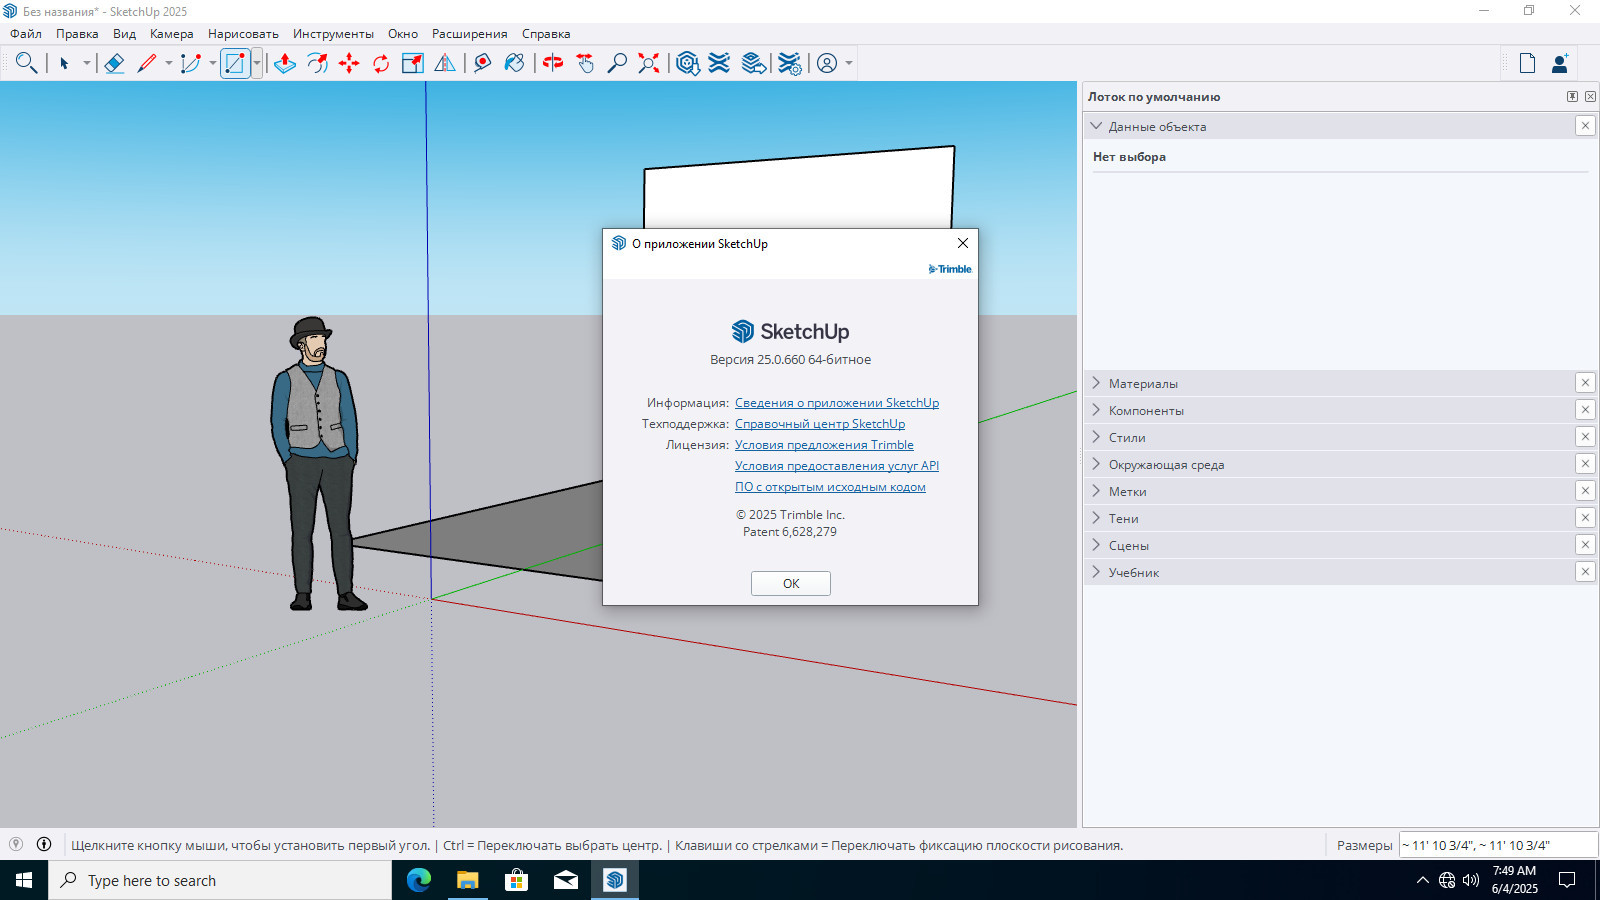The width and height of the screenshot is (1600, 900).
Task: Open Microsoft Edge from the taskbar
Action: click(419, 880)
